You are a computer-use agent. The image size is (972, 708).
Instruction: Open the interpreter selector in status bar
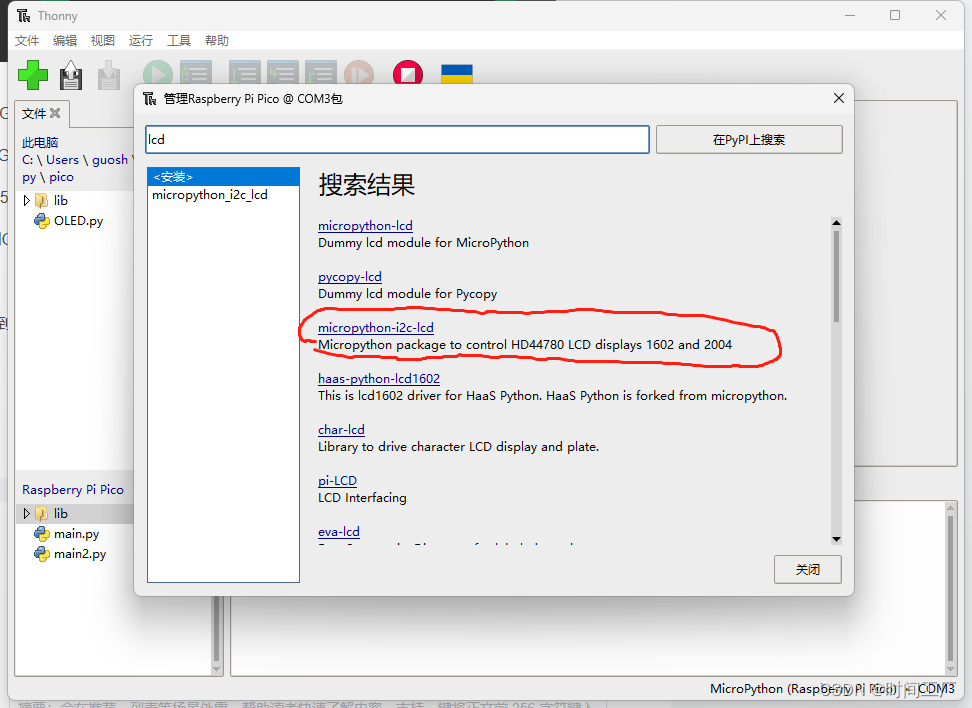pos(832,689)
